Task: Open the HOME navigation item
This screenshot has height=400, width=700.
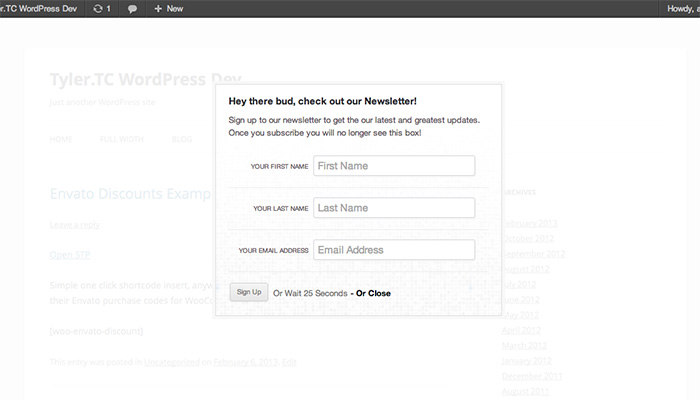Action: pos(61,139)
